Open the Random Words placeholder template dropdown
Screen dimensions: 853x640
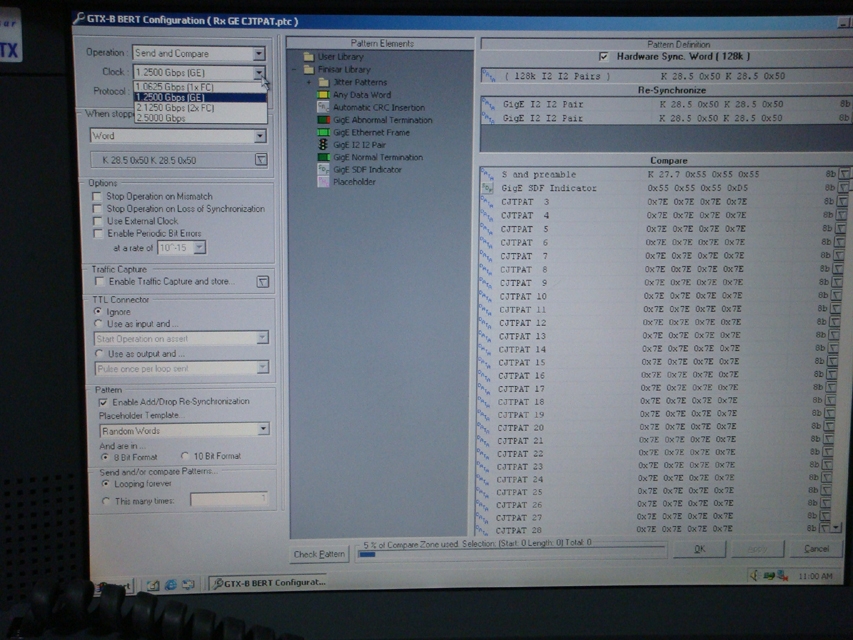[263, 430]
